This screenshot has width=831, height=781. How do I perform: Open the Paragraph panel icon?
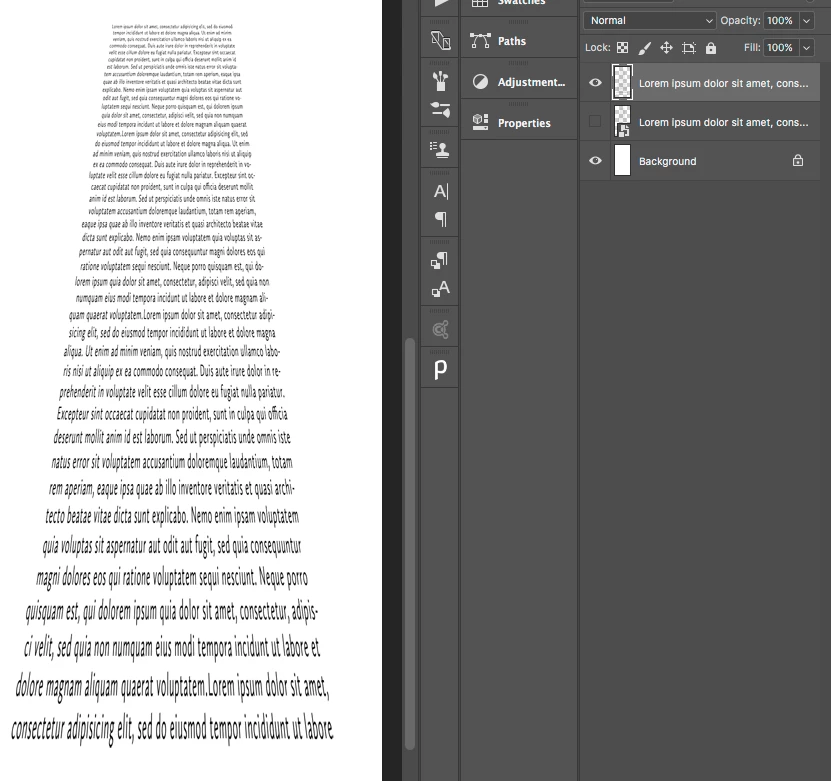click(x=440, y=219)
